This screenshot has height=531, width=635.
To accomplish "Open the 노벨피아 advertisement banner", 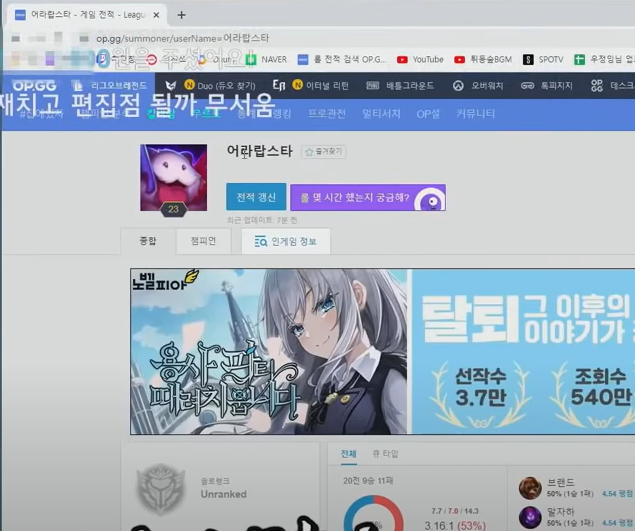I will pyautogui.click(x=382, y=351).
